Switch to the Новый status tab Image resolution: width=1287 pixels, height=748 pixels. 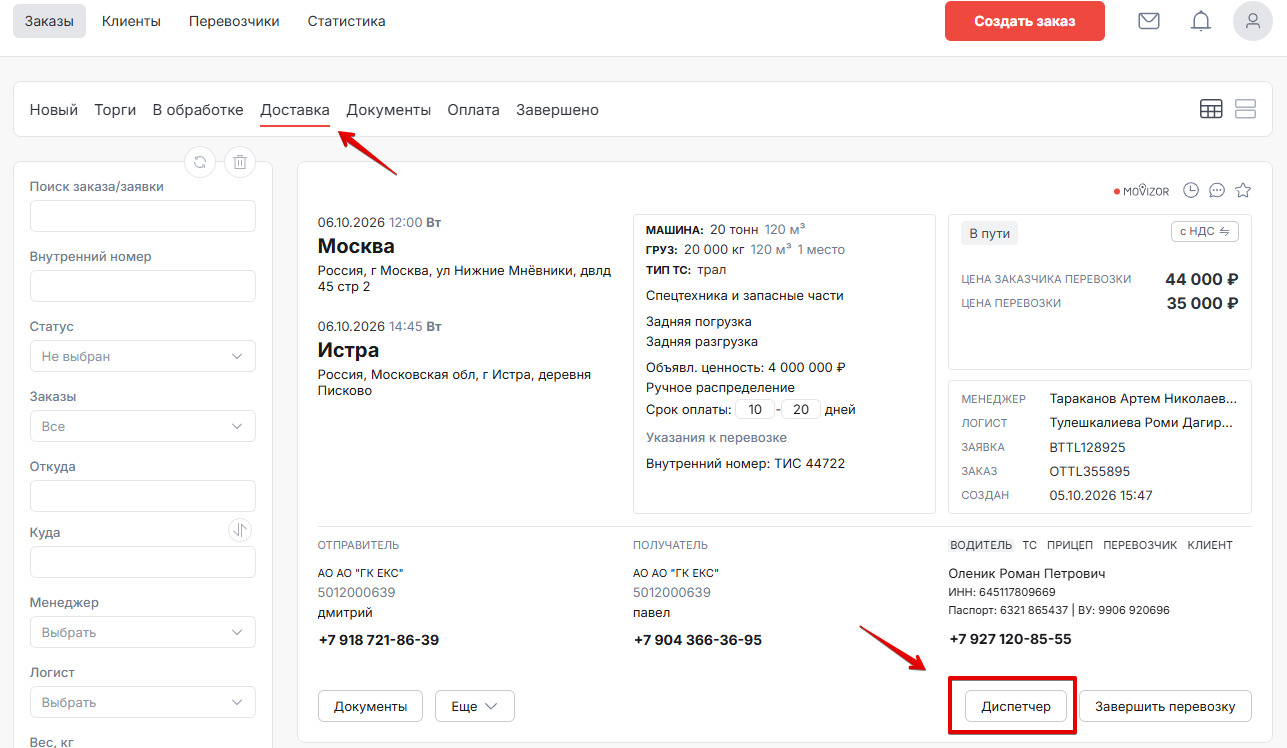click(x=54, y=110)
